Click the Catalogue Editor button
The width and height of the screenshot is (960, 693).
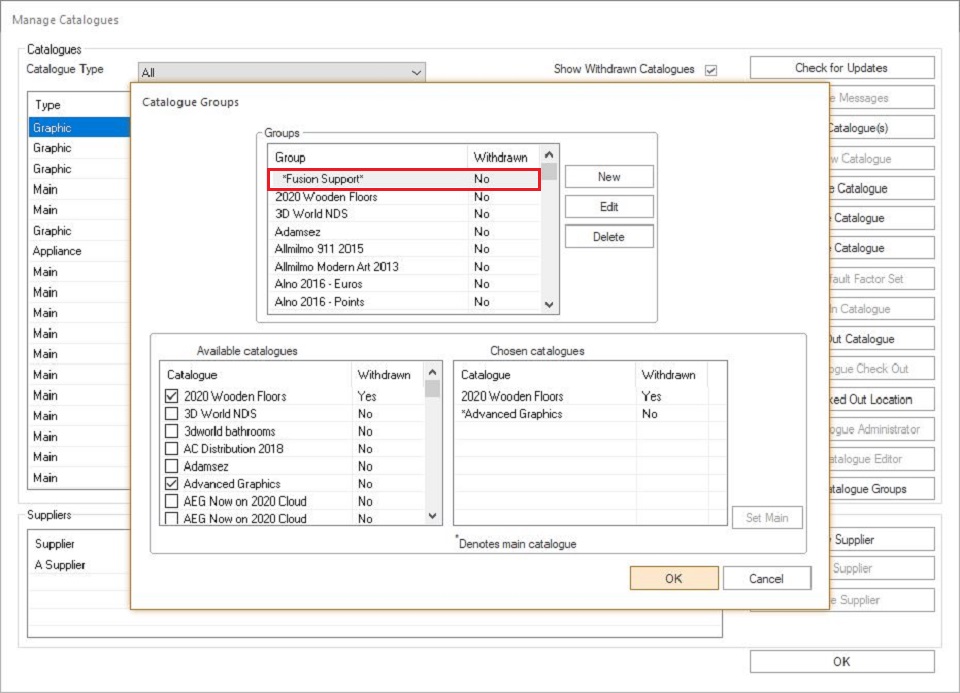pyautogui.click(x=882, y=459)
